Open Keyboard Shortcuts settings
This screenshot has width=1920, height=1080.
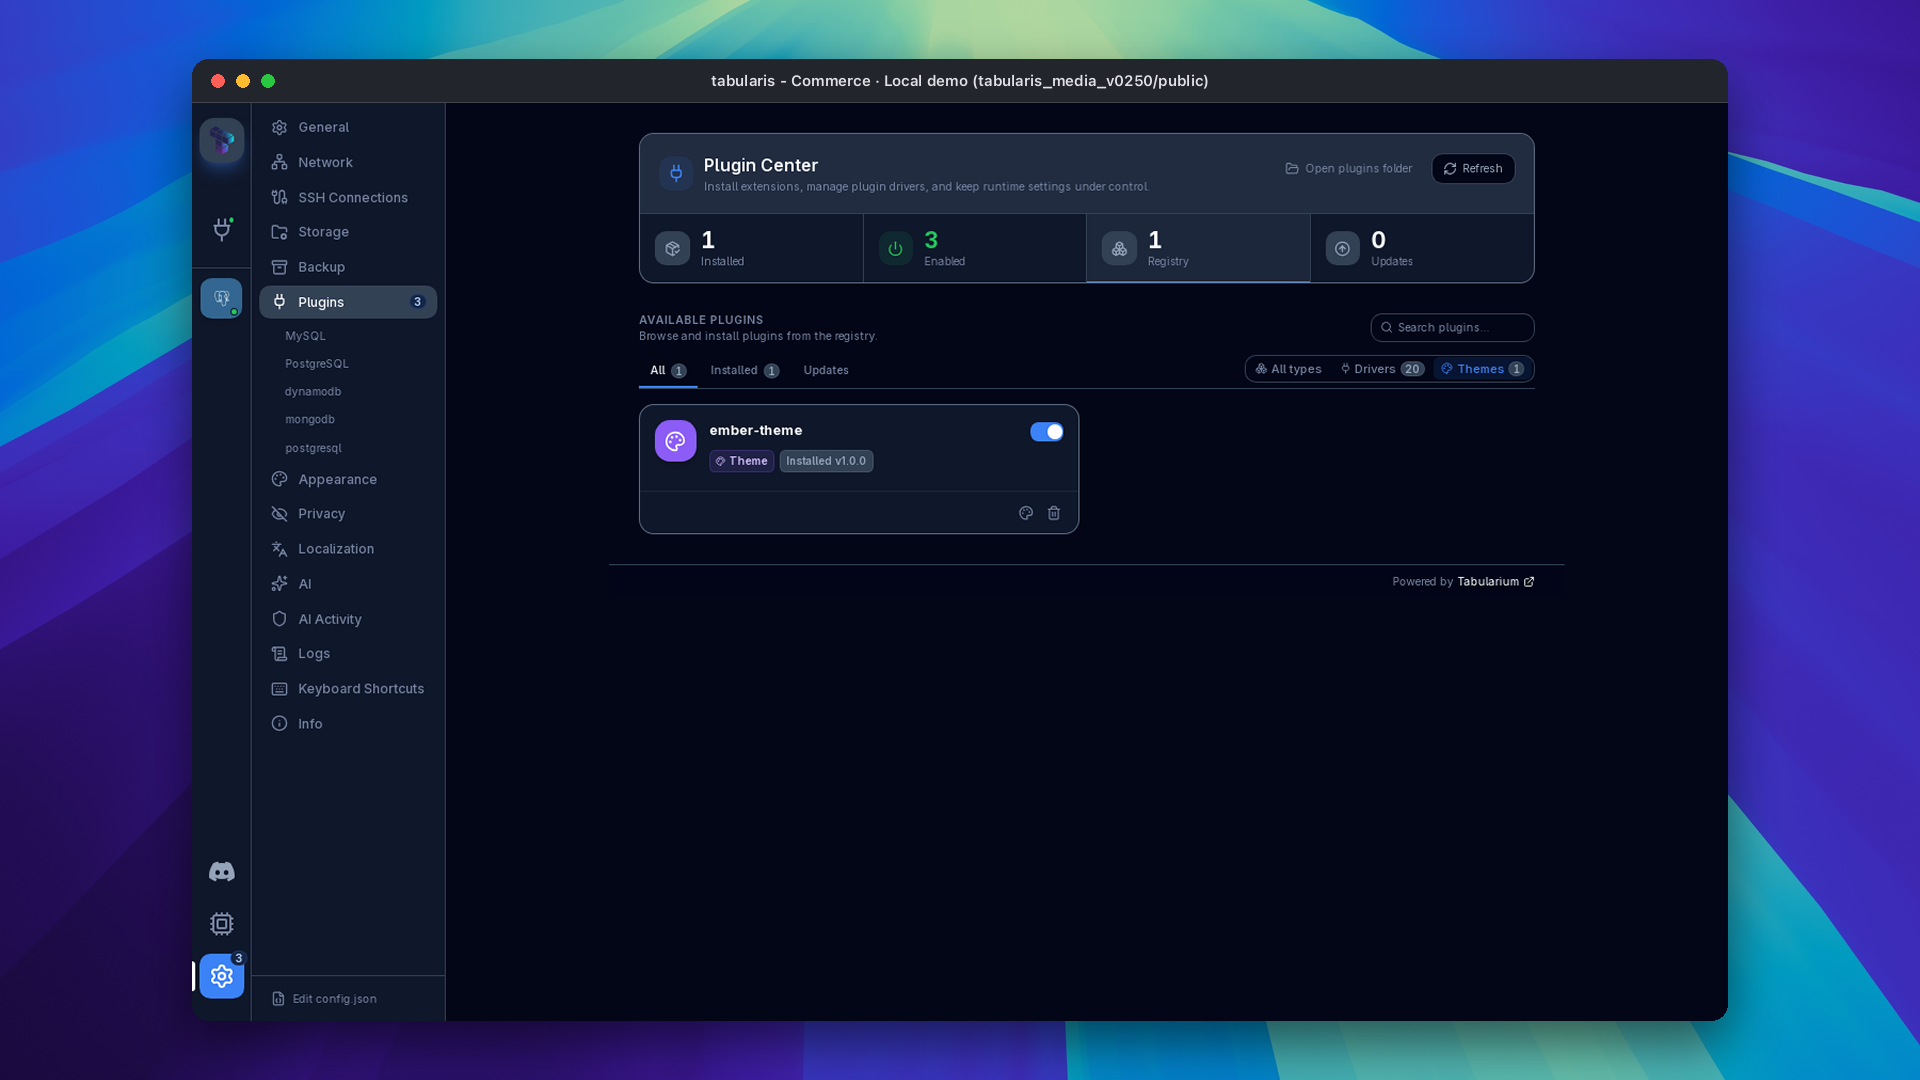348,689
